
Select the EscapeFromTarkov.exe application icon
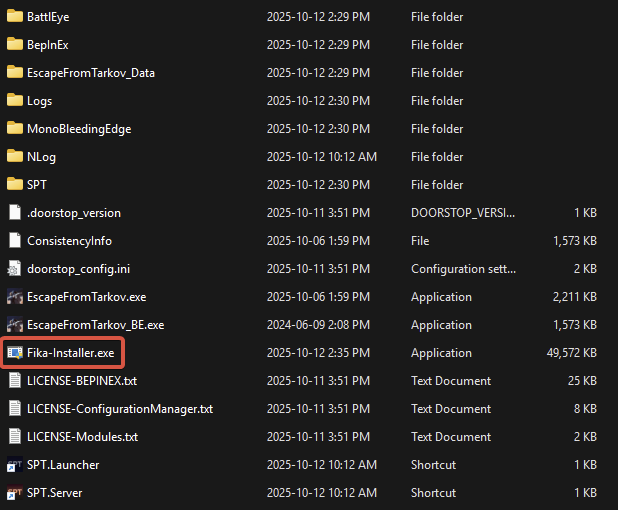click(14, 297)
